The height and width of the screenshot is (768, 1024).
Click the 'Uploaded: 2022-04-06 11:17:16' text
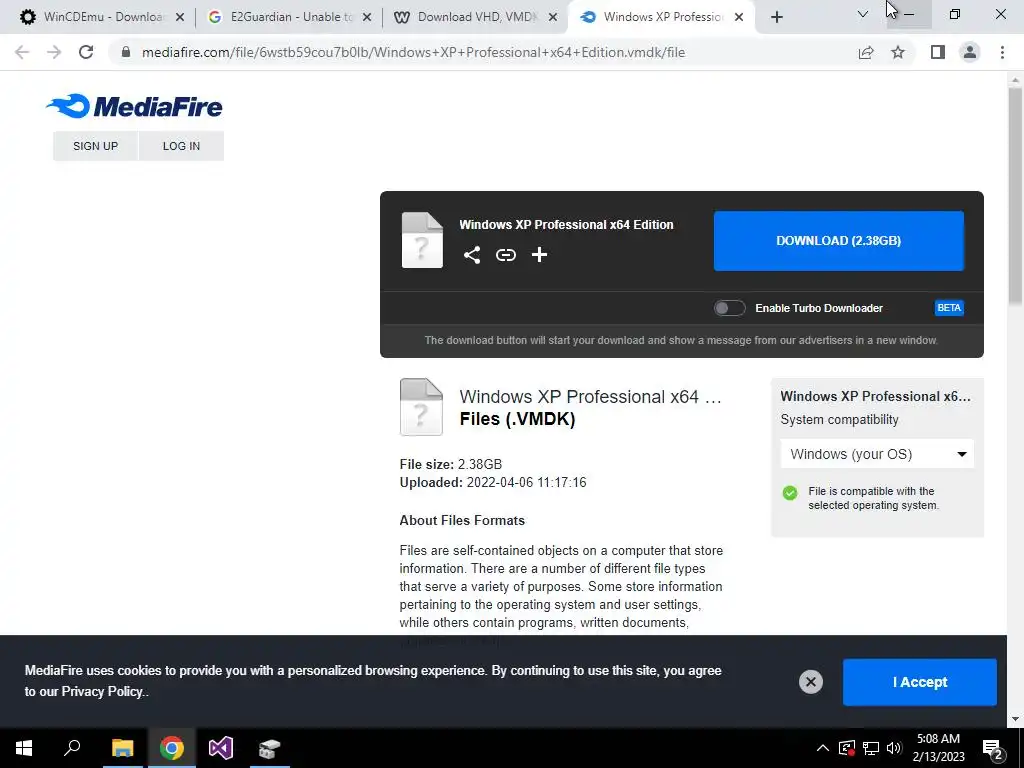click(493, 483)
